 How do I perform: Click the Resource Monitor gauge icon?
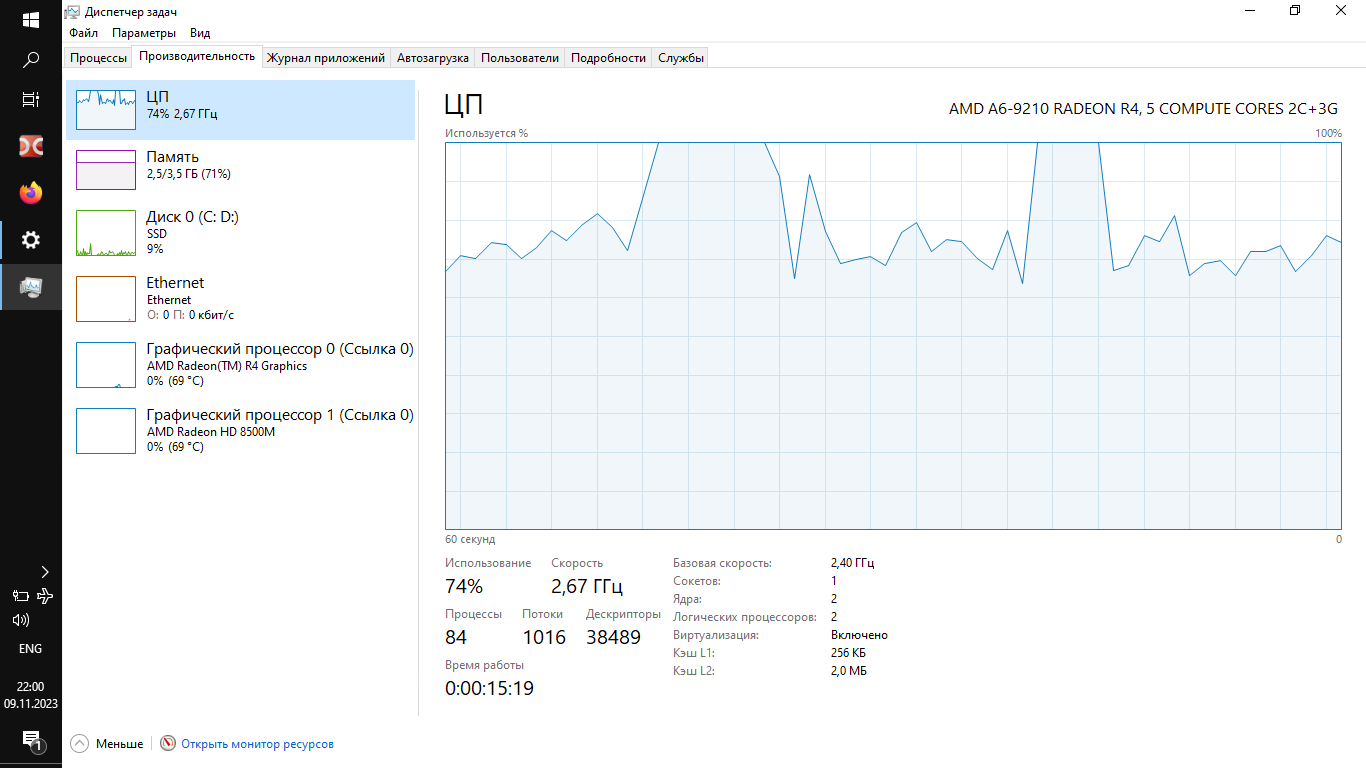pyautogui.click(x=168, y=744)
